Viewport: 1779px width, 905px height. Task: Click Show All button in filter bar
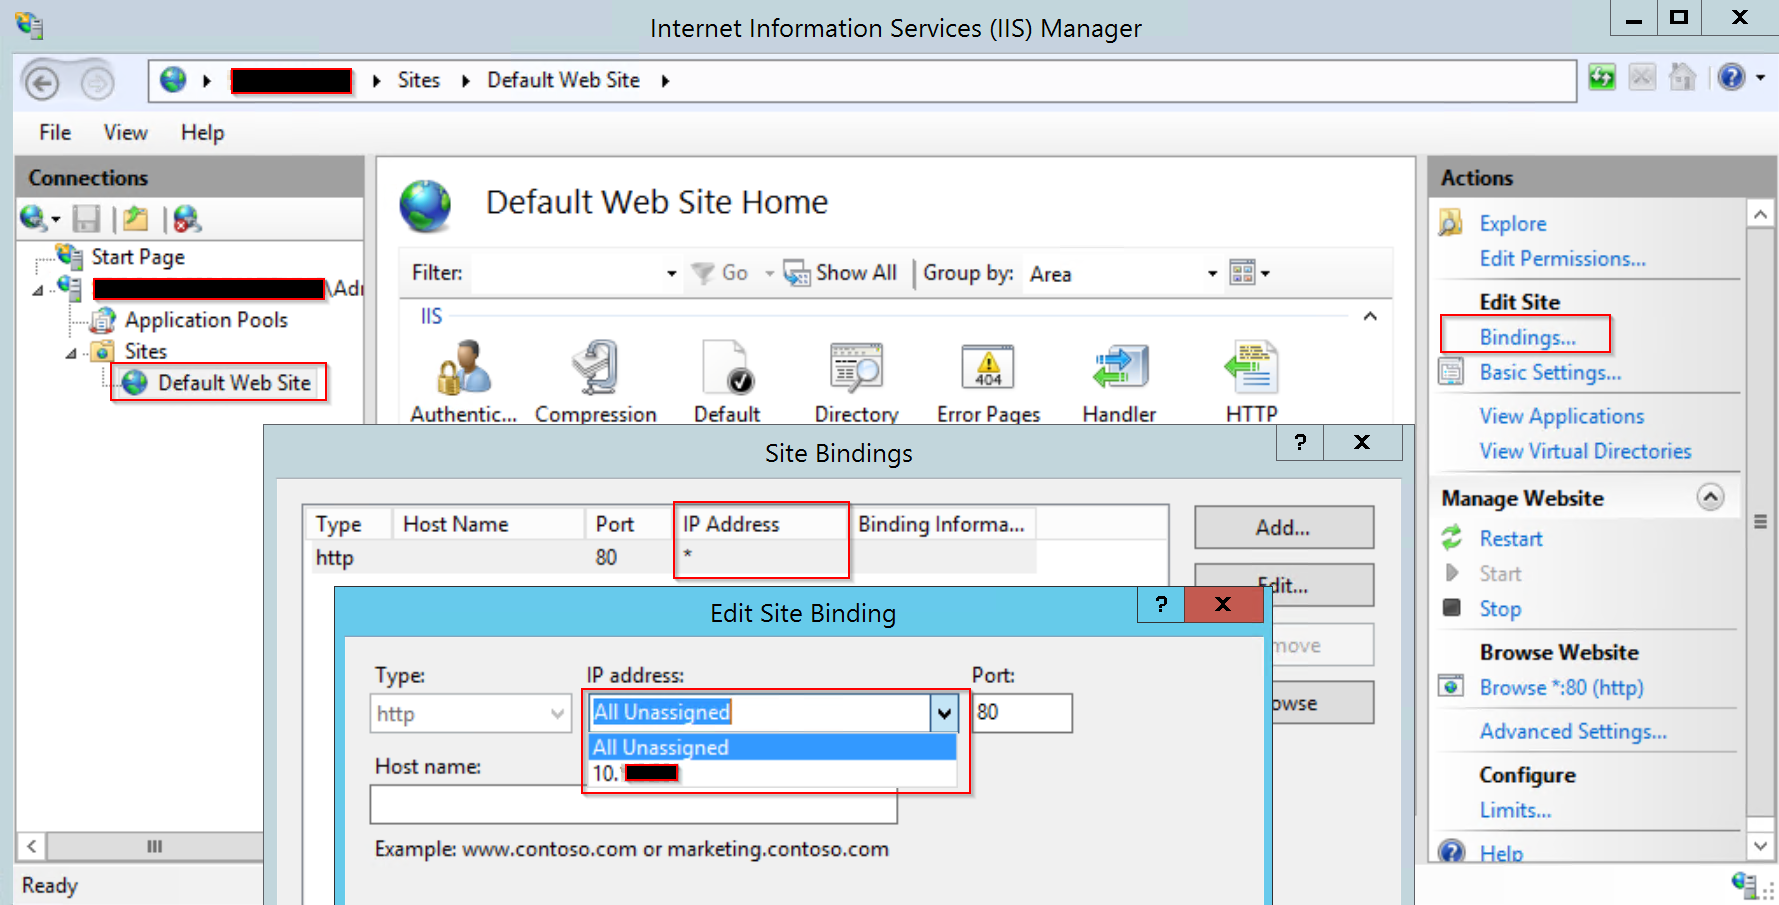tap(840, 273)
